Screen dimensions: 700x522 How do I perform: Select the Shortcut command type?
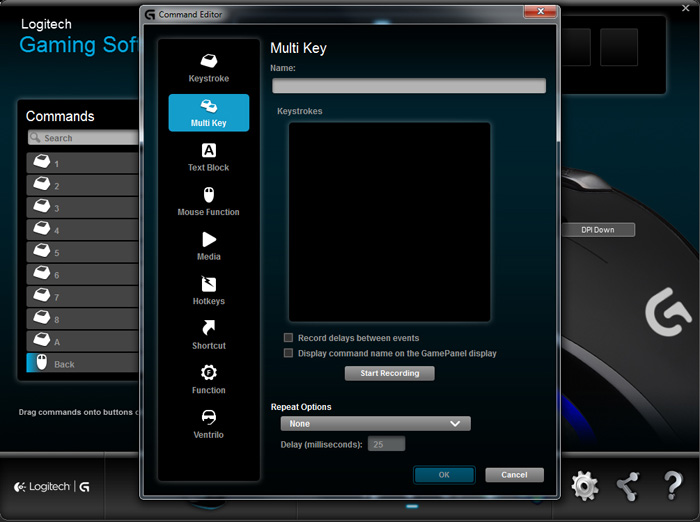208,335
